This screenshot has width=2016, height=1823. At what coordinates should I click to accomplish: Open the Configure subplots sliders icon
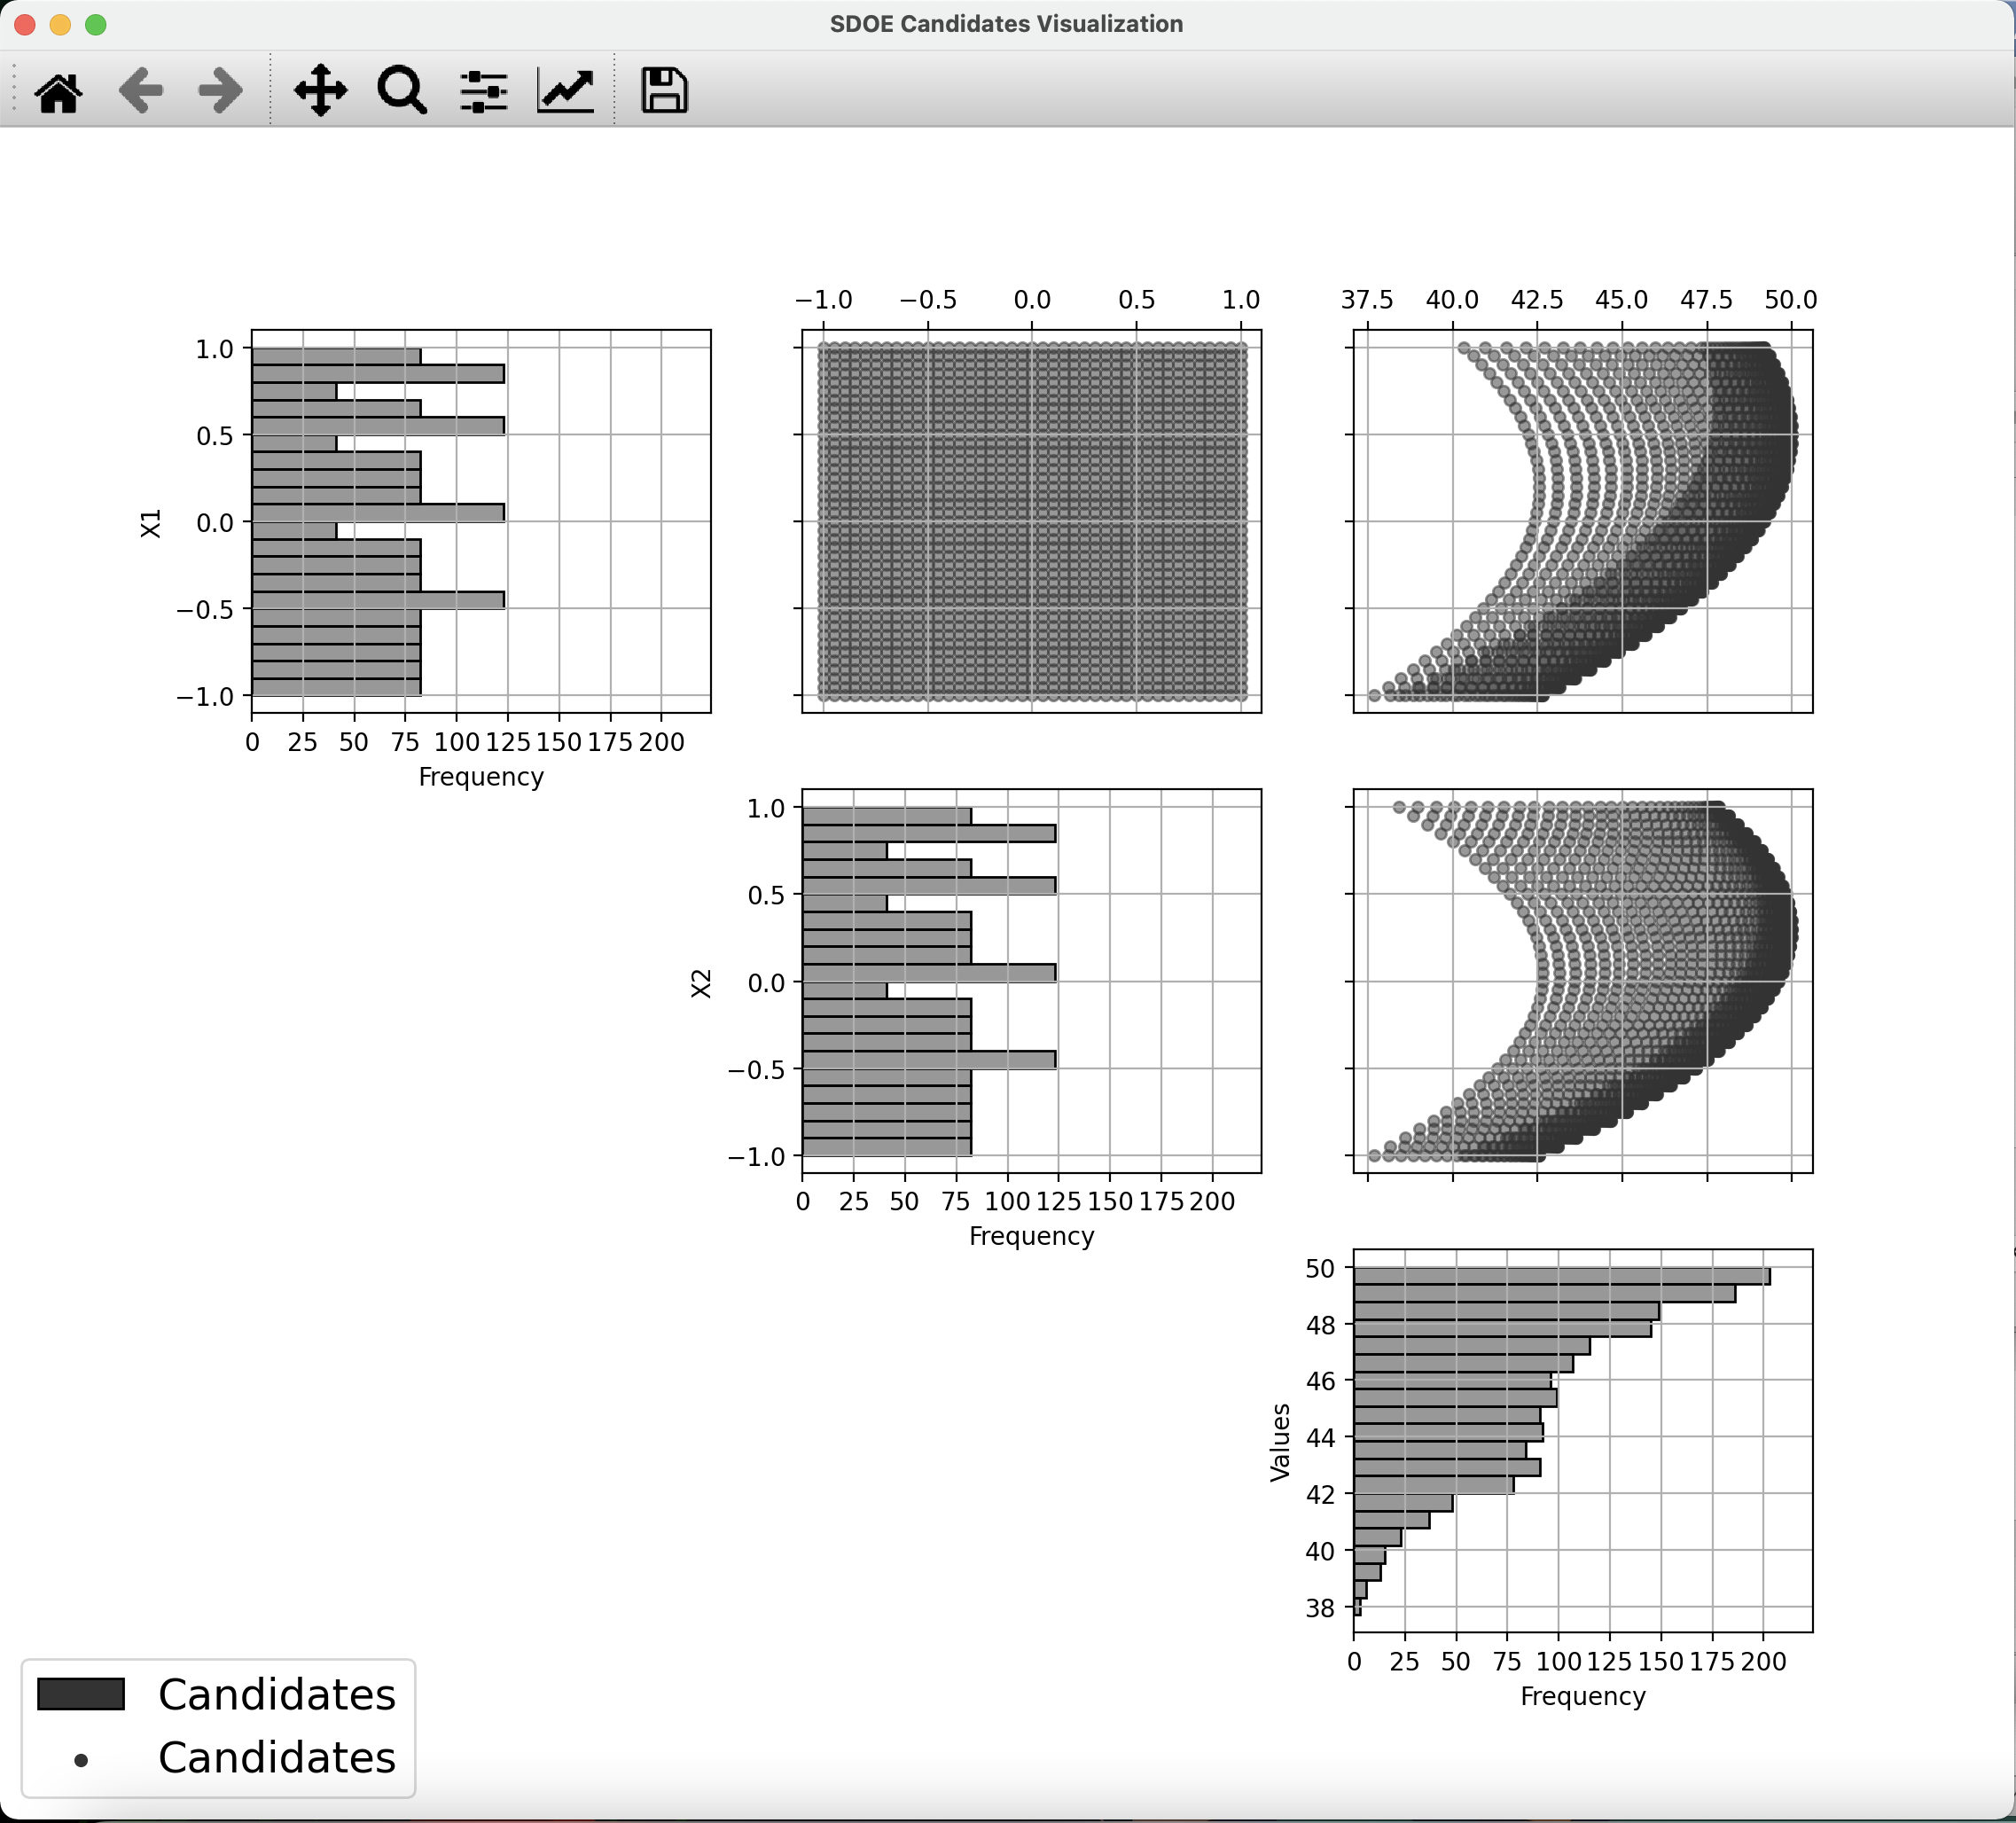coord(484,92)
